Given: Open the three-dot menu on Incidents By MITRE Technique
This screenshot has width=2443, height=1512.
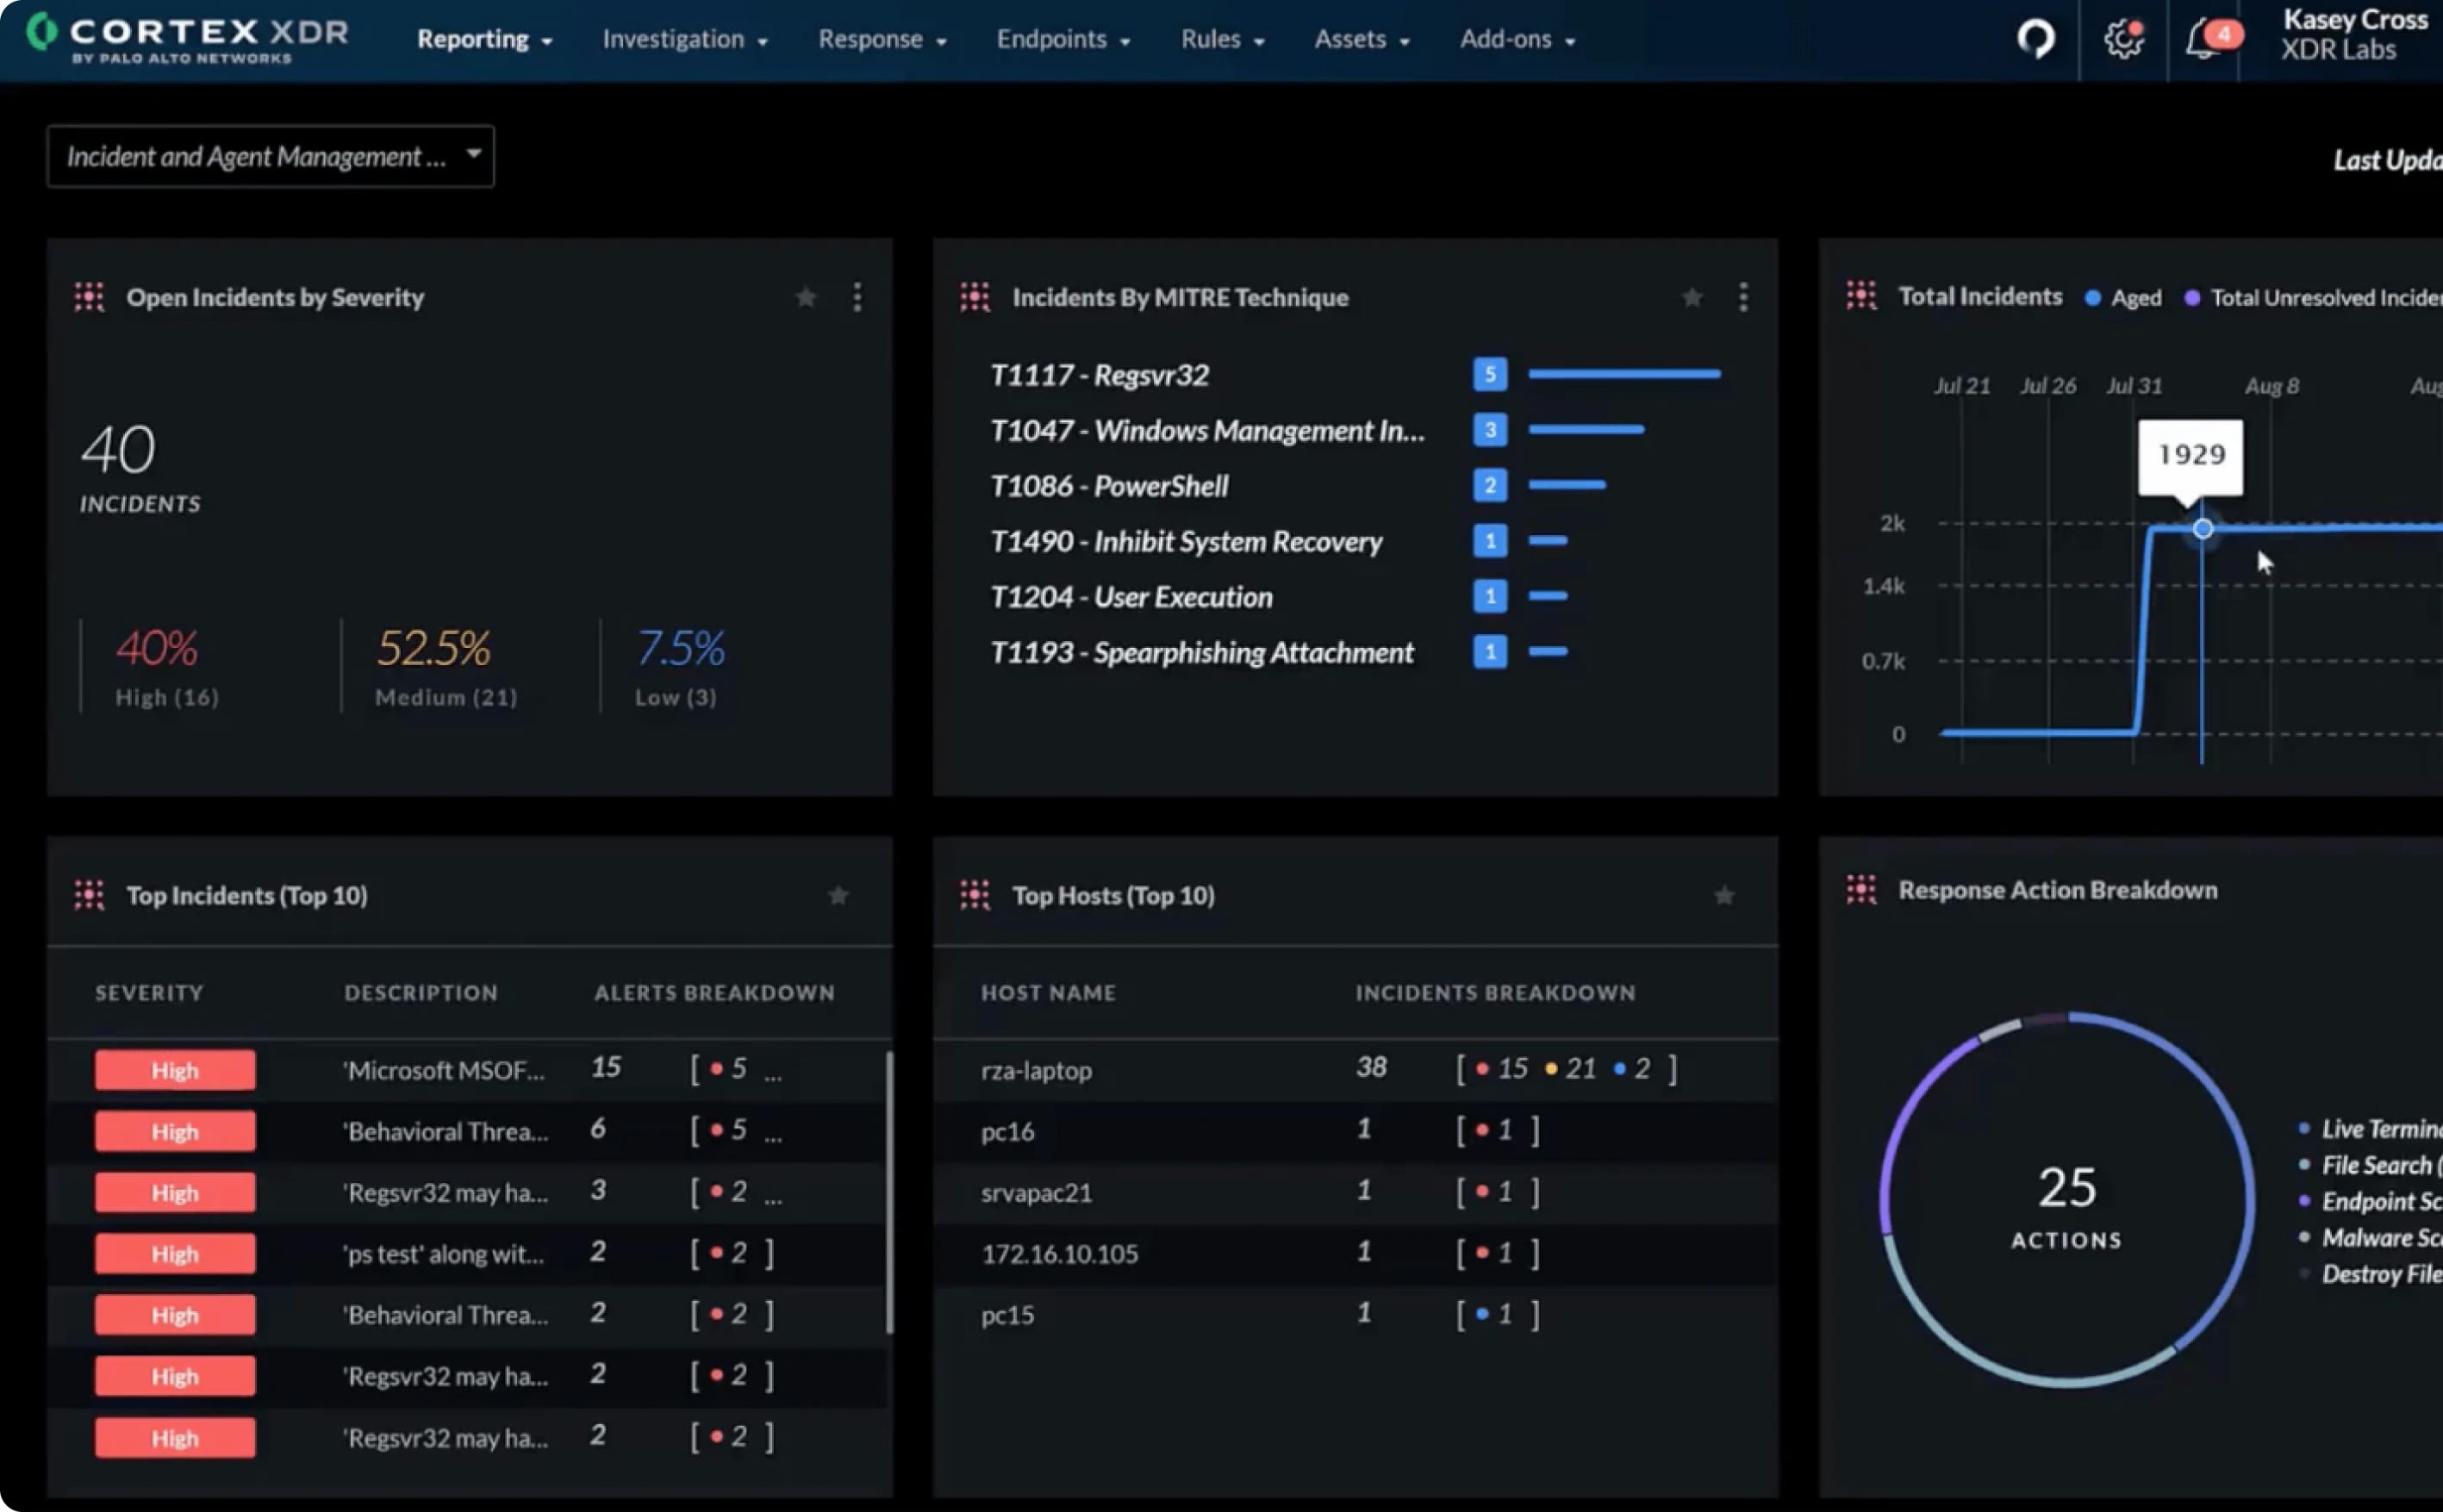Looking at the screenshot, I should pyautogui.click(x=1743, y=296).
